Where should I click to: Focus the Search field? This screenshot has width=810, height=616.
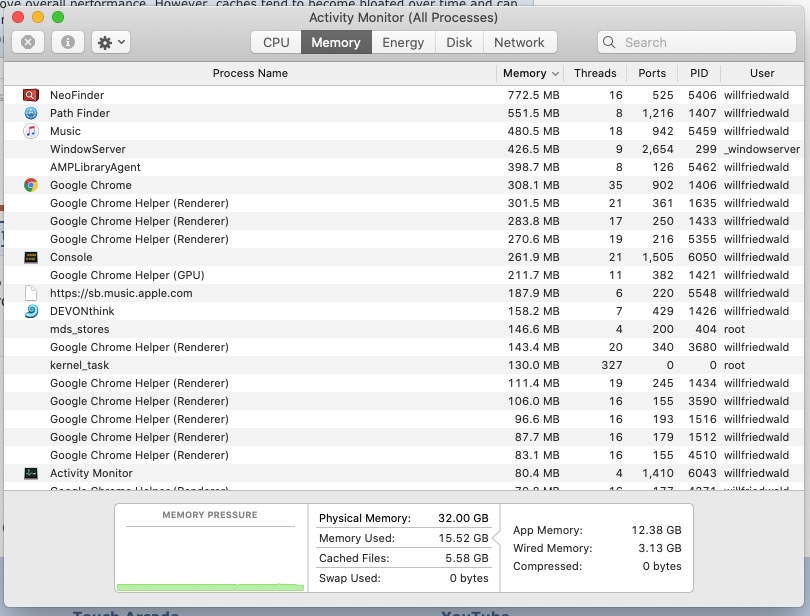click(696, 42)
